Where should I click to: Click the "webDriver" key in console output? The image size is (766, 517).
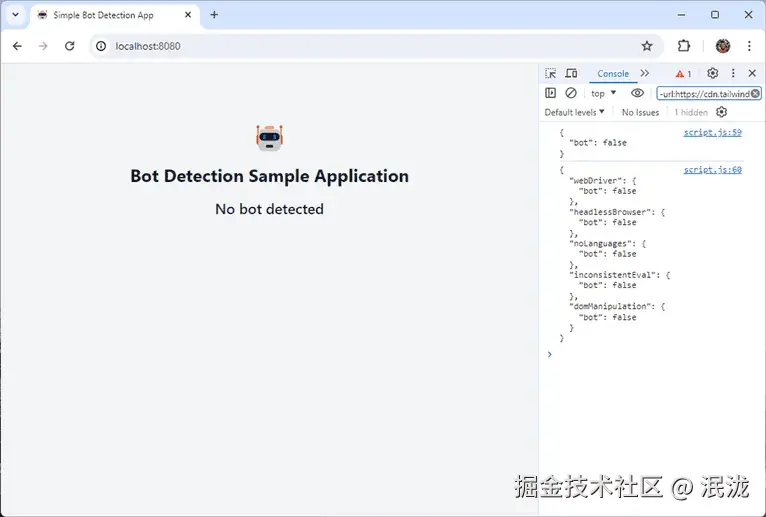(x=596, y=180)
